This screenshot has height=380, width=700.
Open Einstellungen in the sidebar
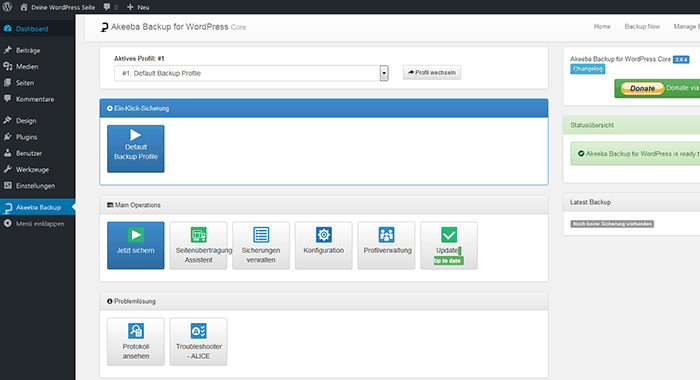click(x=38, y=186)
